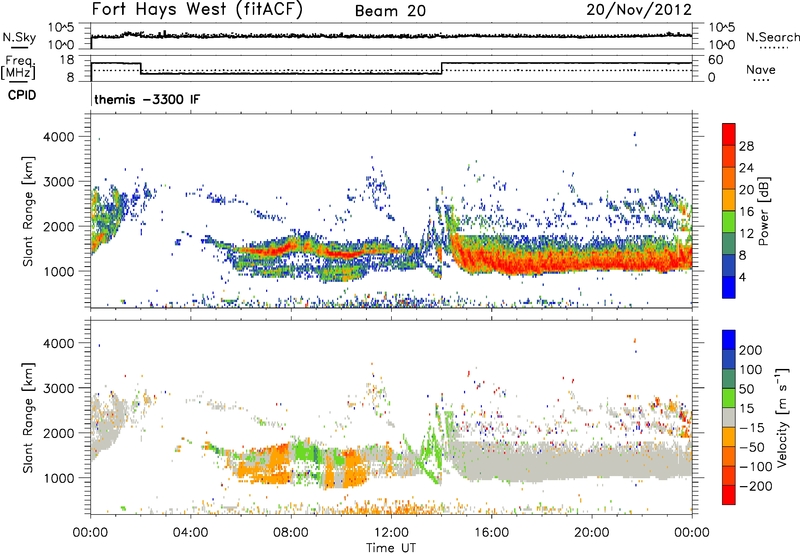The width and height of the screenshot is (800, 554).
Task: Click 'Slant Range [km]' label of velocity plot
Action: [x=28, y=417]
